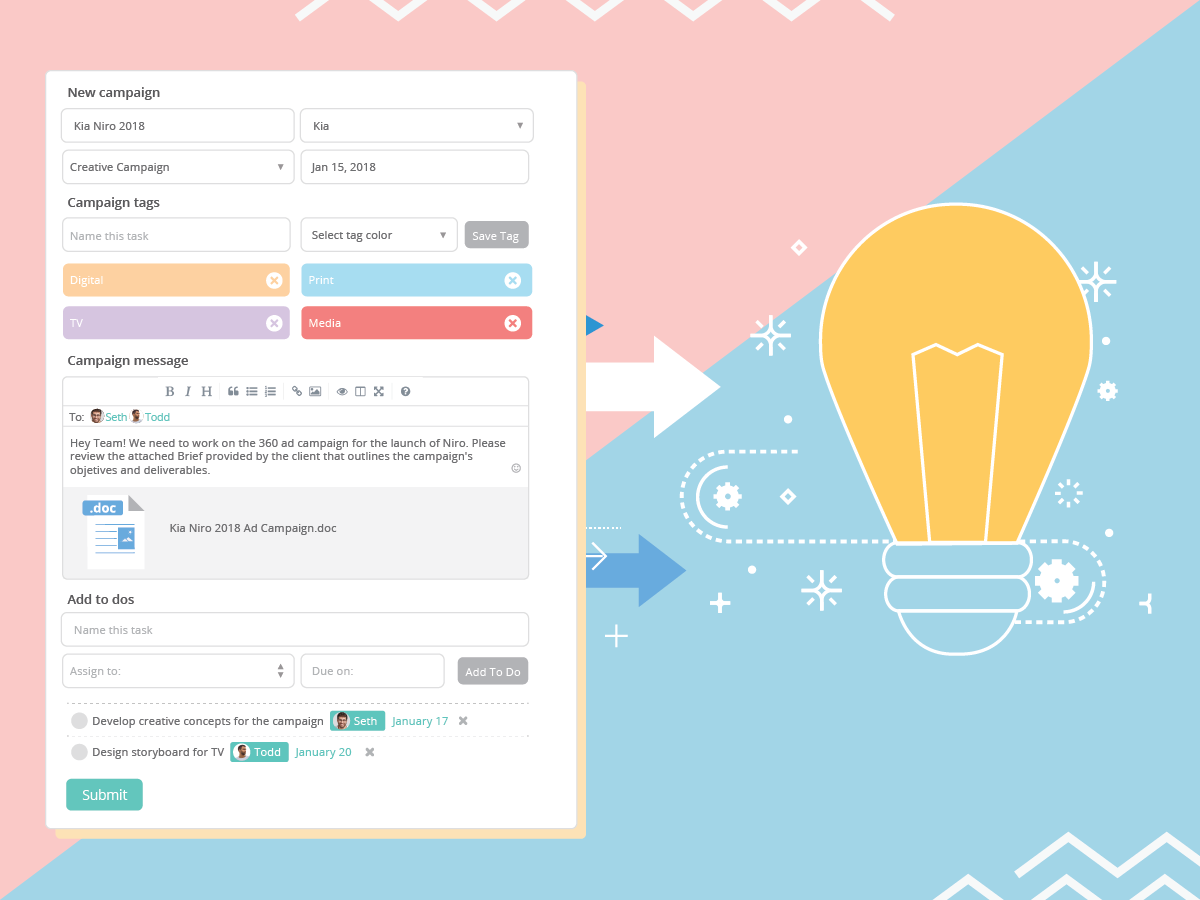
Task: Open the attached .doc file icon
Action: pyautogui.click(x=114, y=532)
